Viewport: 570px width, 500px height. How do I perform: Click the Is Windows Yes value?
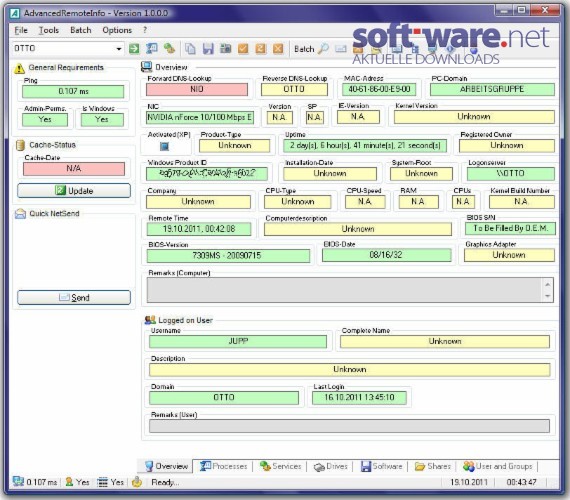[x=102, y=120]
